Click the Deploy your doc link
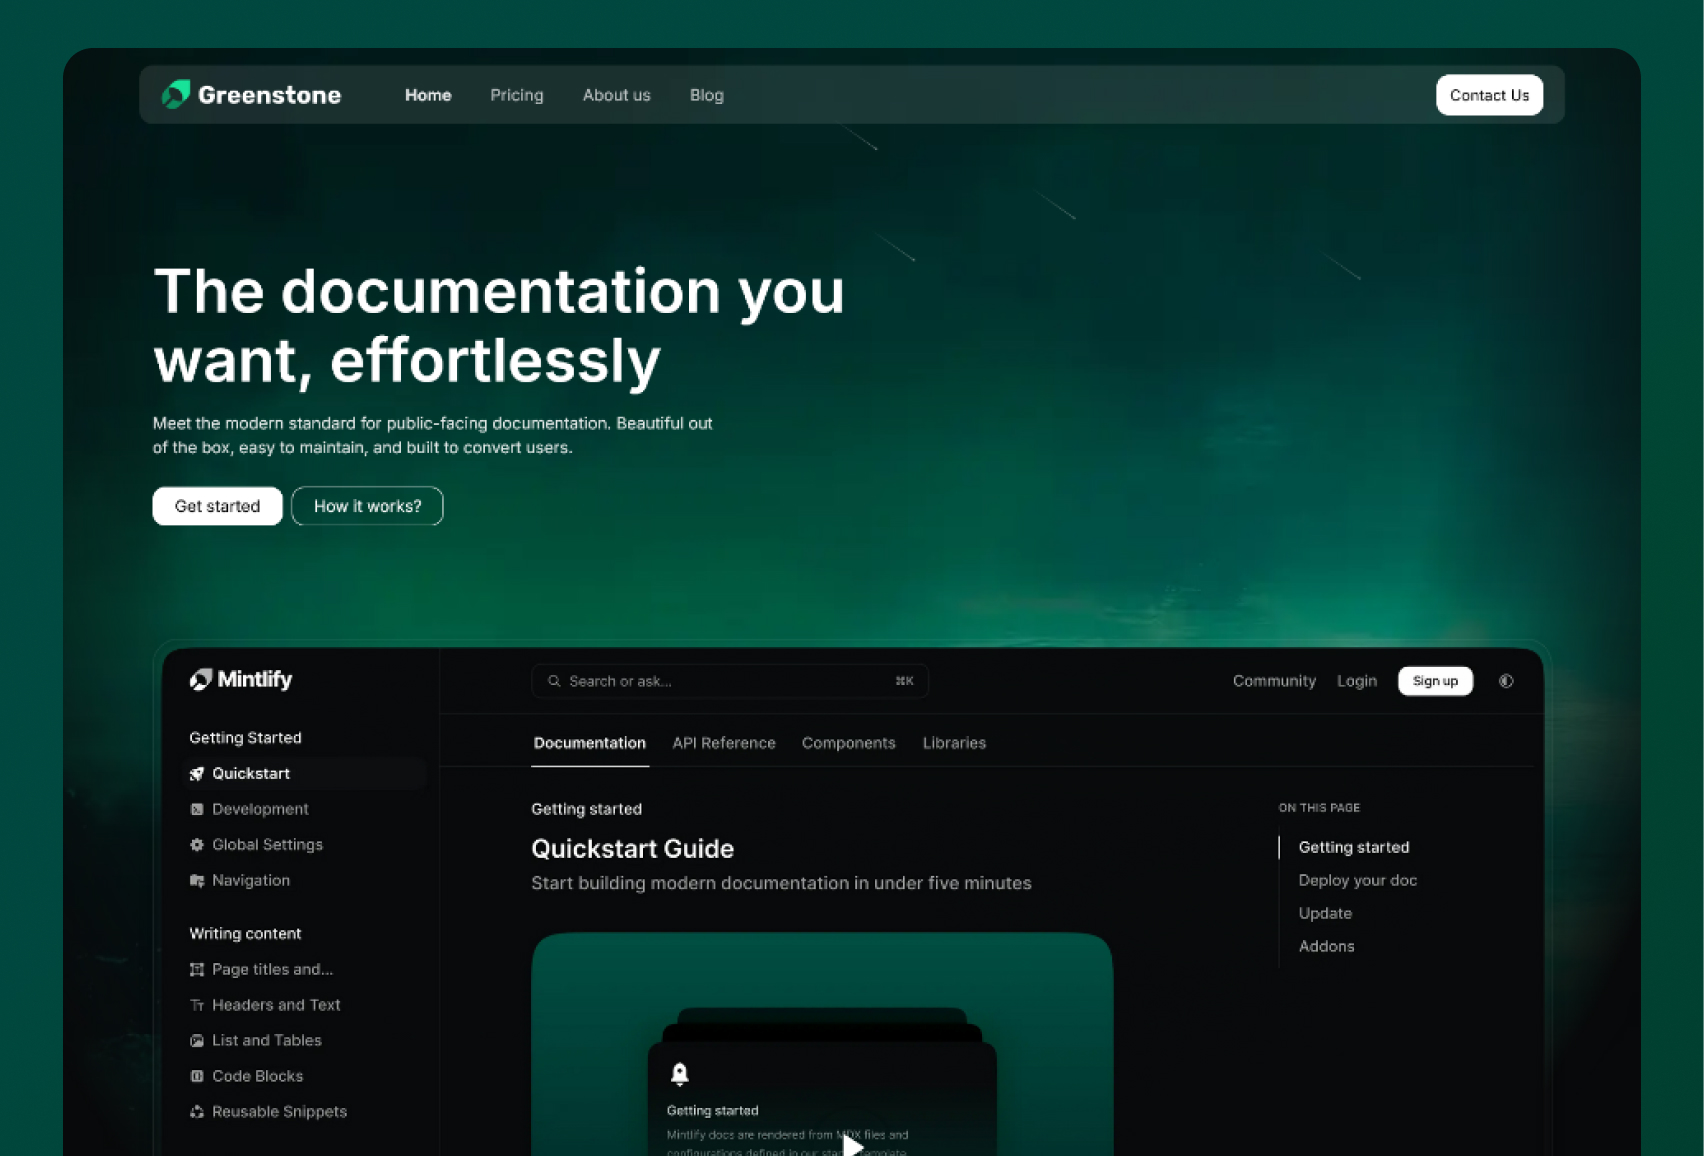1704x1156 pixels. click(x=1357, y=880)
